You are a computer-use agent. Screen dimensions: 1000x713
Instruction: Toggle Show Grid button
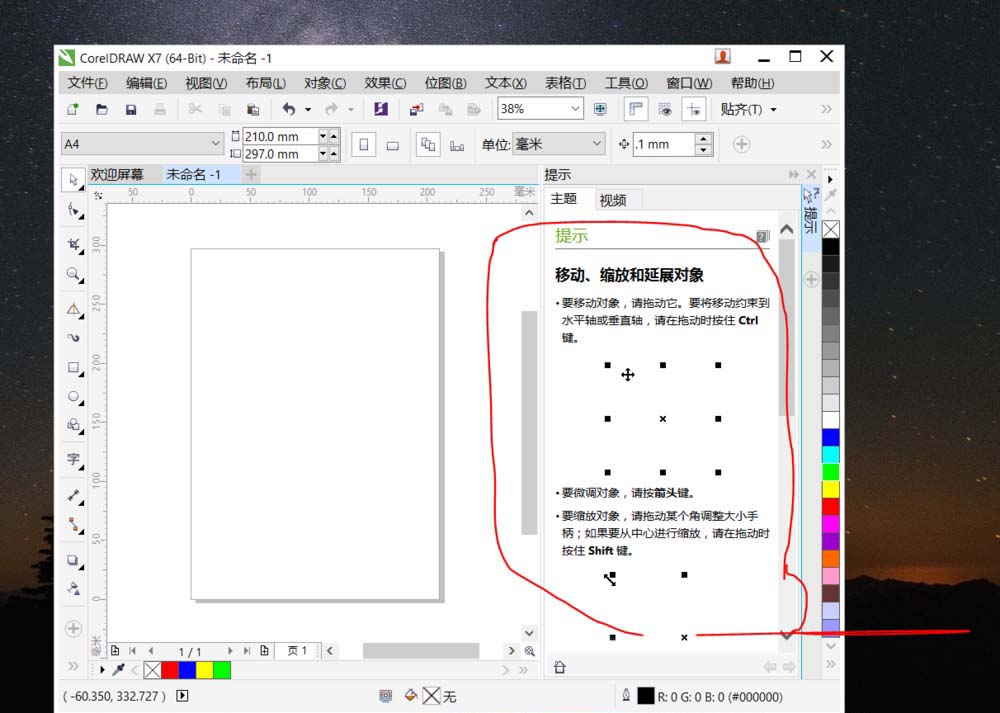click(665, 109)
